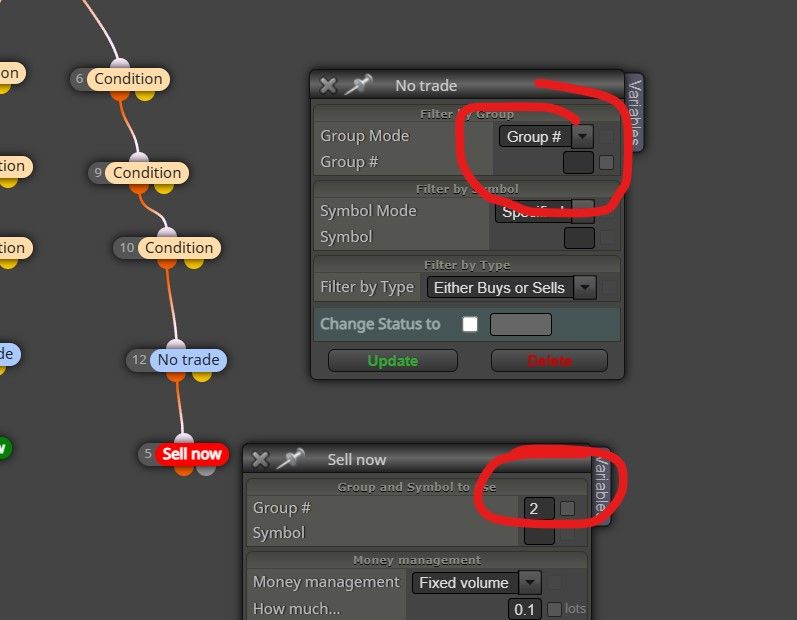Close the Sell now panel with the X icon
797x620 pixels.
pos(260,459)
